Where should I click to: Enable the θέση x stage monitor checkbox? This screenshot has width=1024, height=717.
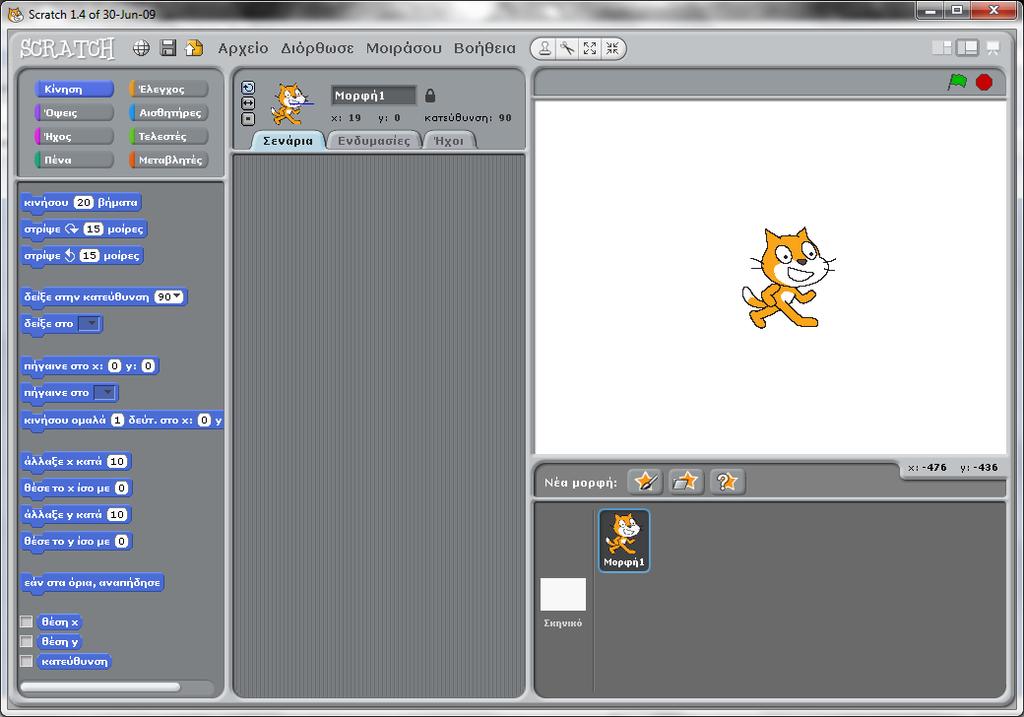[26, 621]
